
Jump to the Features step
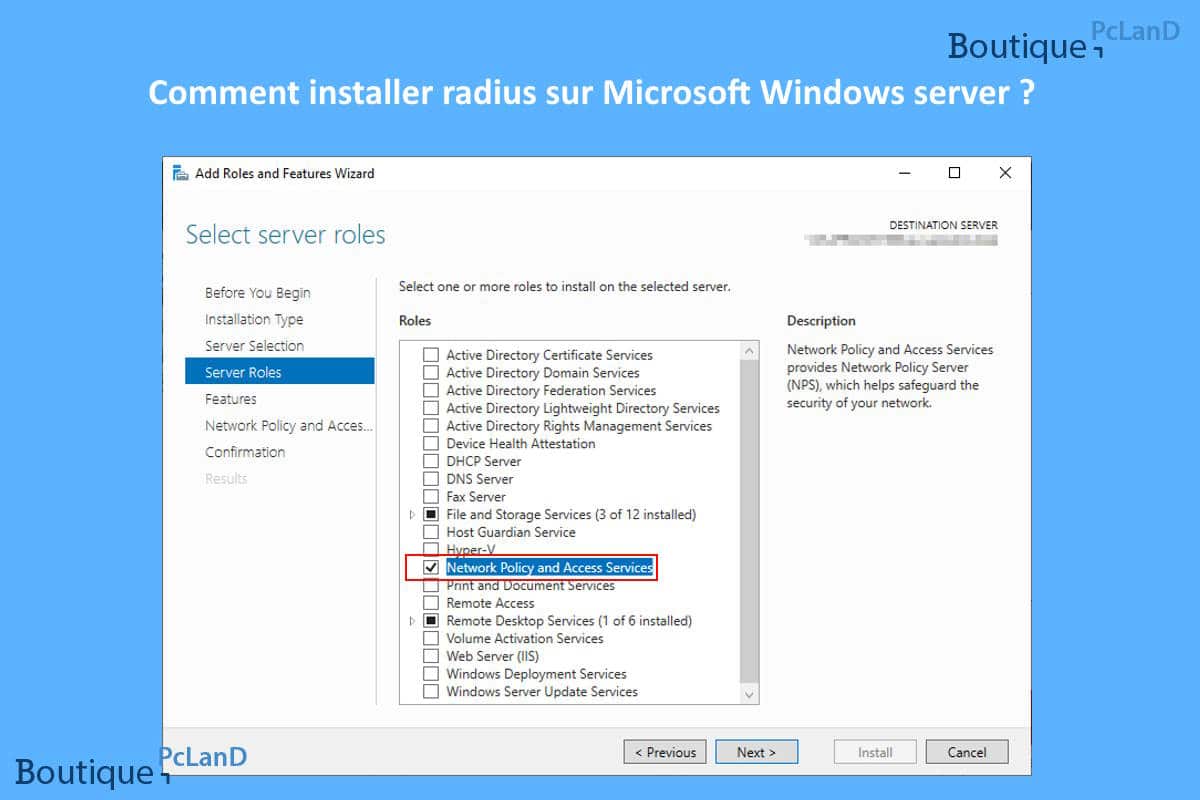[231, 399]
